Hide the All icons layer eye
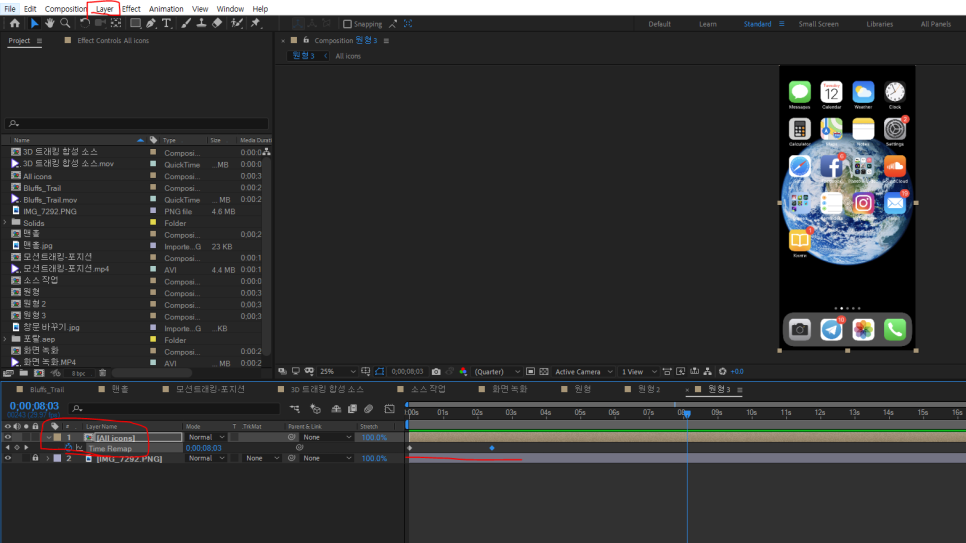 [8, 438]
